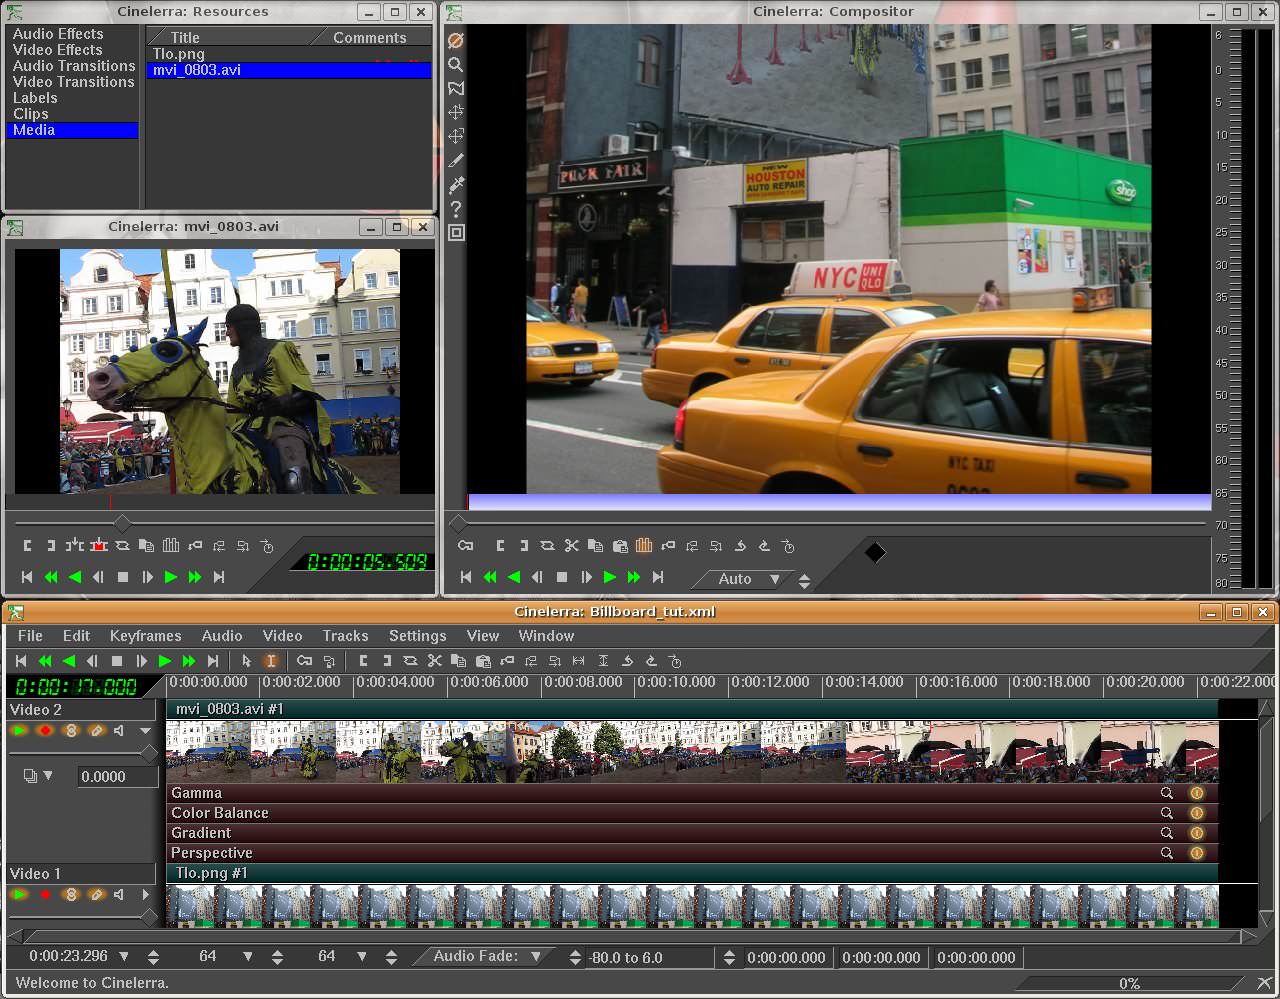Image resolution: width=1280 pixels, height=999 pixels.
Task: Disable the gang fader on Video 2
Action: point(68,730)
